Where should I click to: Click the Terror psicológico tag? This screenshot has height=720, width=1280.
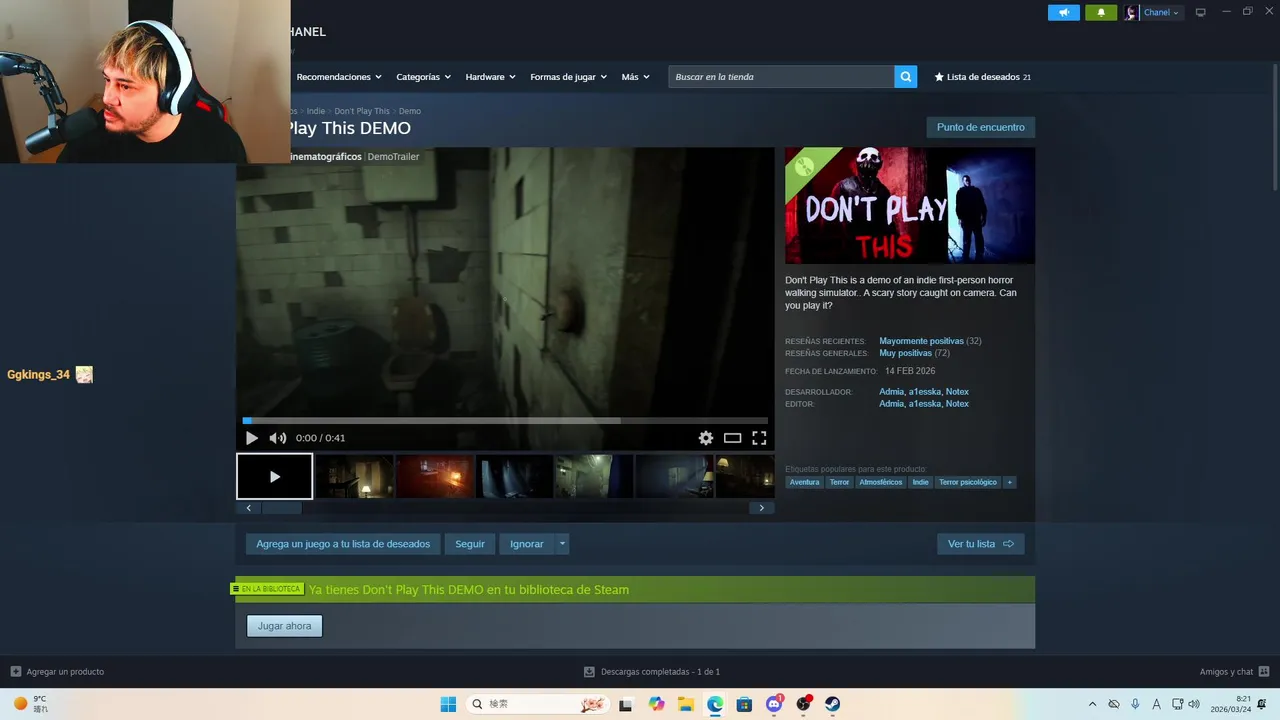pos(968,482)
